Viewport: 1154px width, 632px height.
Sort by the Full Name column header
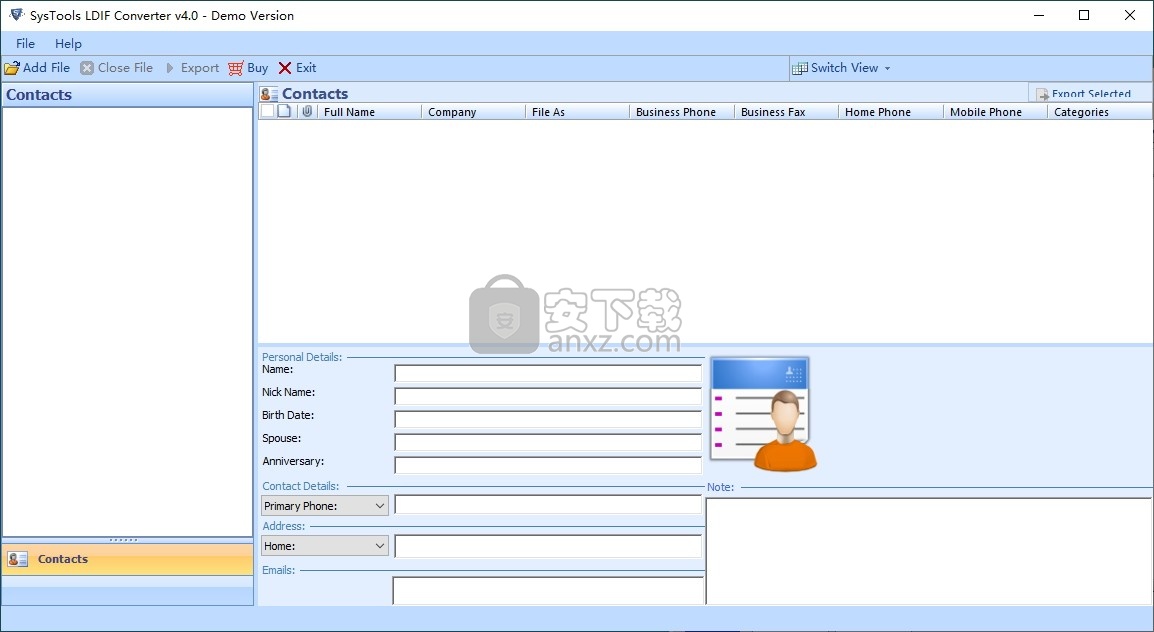tap(369, 112)
